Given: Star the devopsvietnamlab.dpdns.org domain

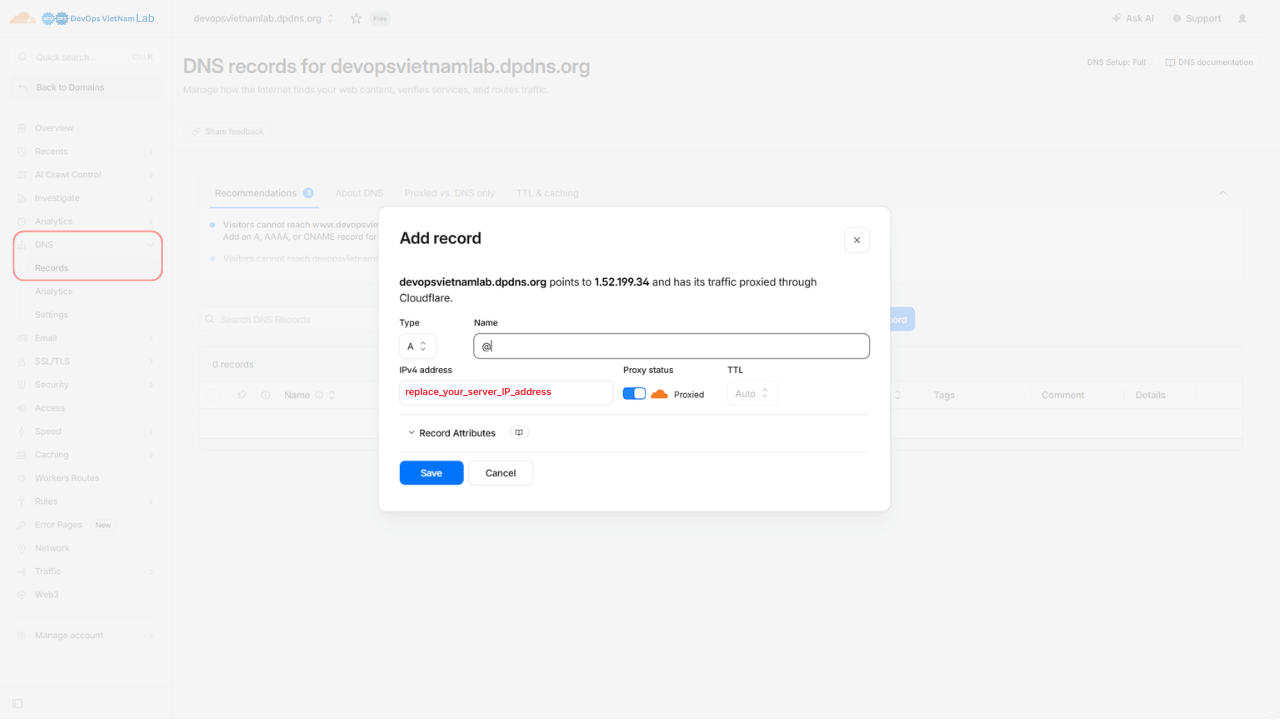Looking at the screenshot, I should tap(356, 18).
